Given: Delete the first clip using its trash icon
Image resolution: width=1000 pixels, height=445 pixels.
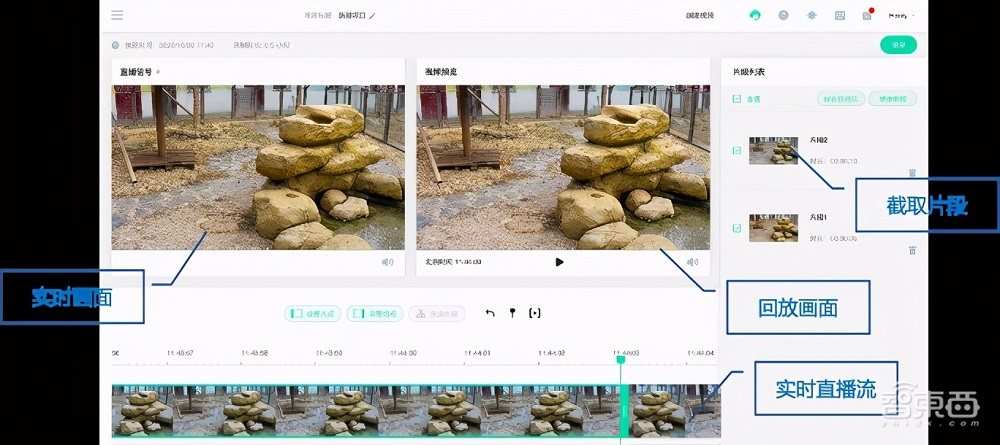Looking at the screenshot, I should coord(912,173).
